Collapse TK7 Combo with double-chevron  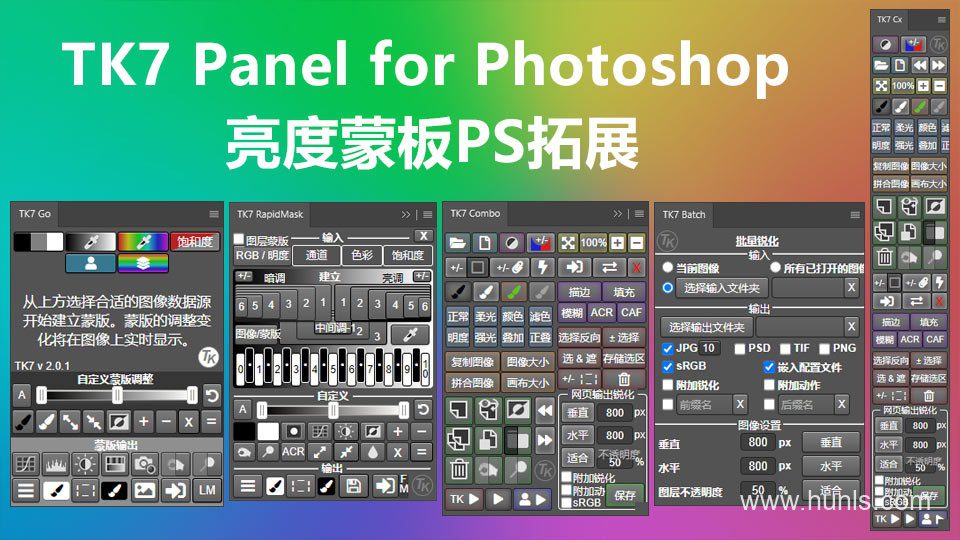[x=617, y=214]
